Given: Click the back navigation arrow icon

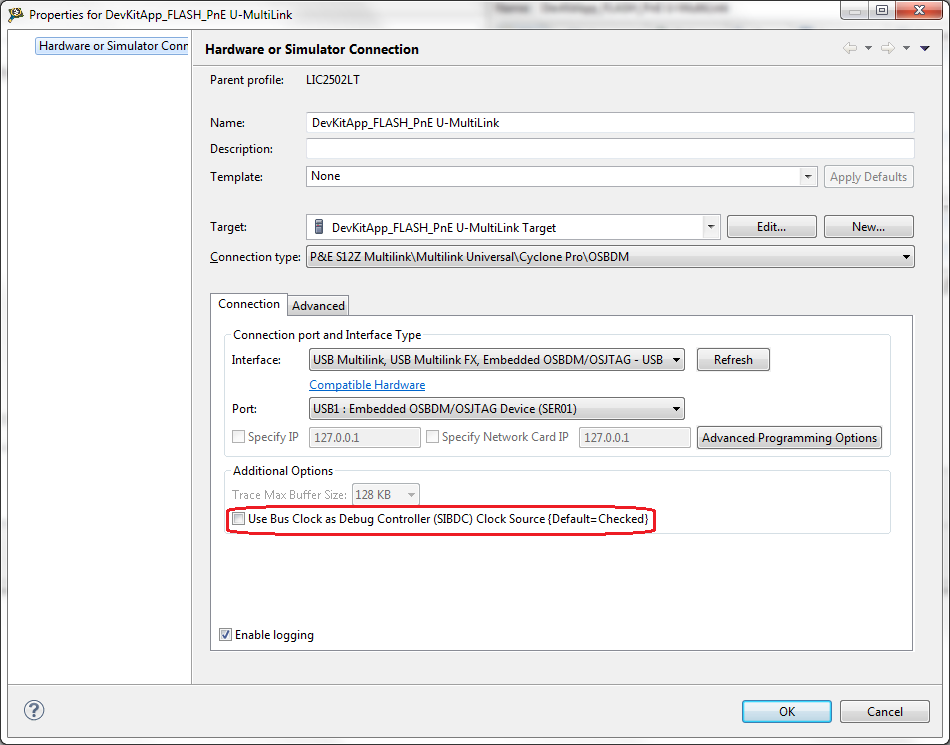Looking at the screenshot, I should click(x=850, y=48).
